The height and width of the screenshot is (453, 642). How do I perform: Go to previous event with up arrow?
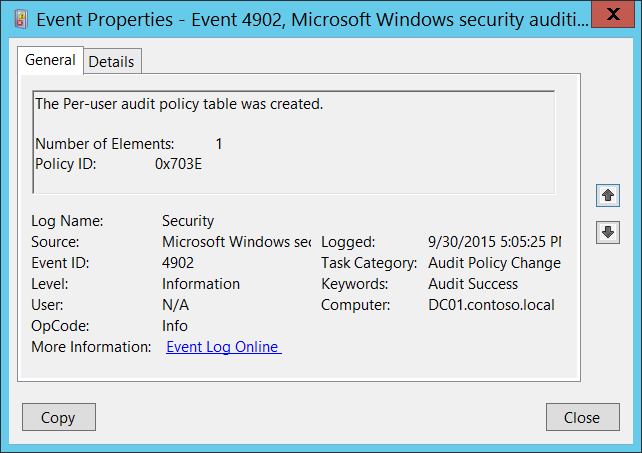(x=607, y=195)
